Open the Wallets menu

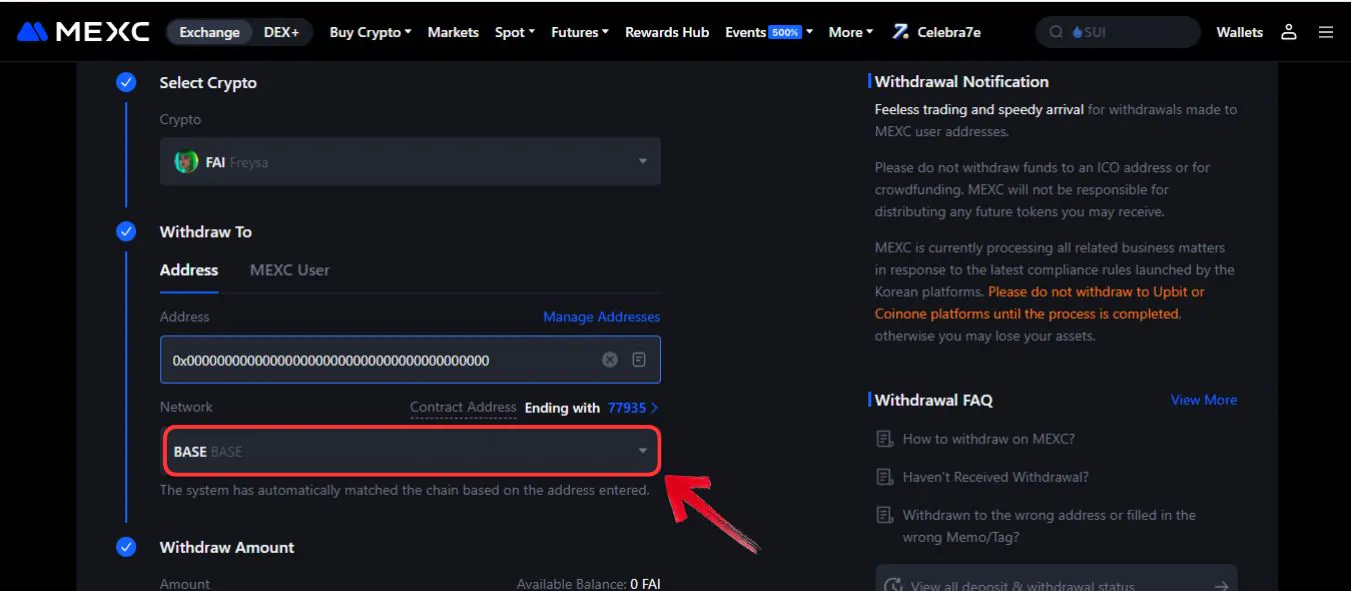coord(1240,32)
